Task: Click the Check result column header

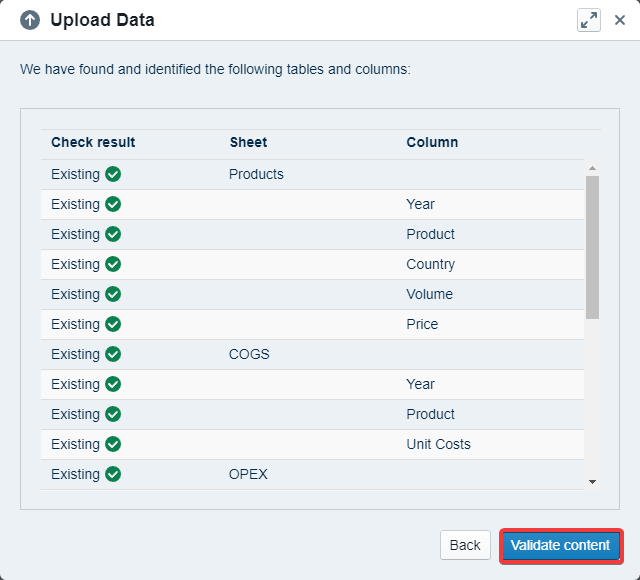Action: click(x=93, y=142)
